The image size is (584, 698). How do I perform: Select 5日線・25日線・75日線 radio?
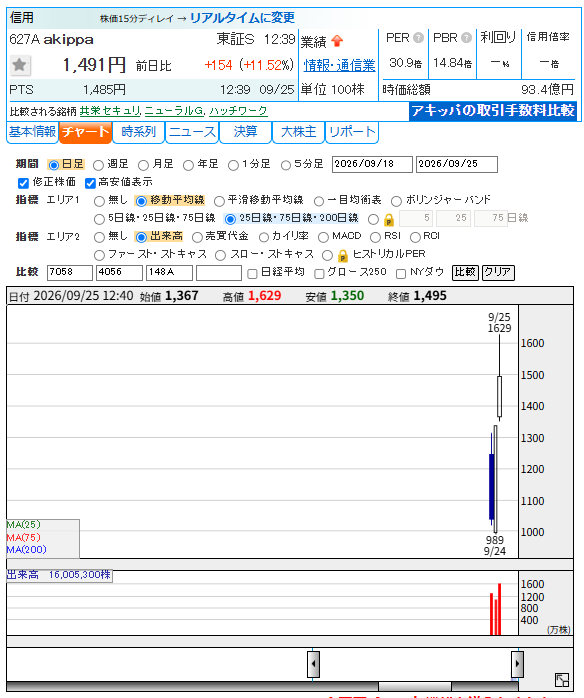pyautogui.click(x=99, y=219)
